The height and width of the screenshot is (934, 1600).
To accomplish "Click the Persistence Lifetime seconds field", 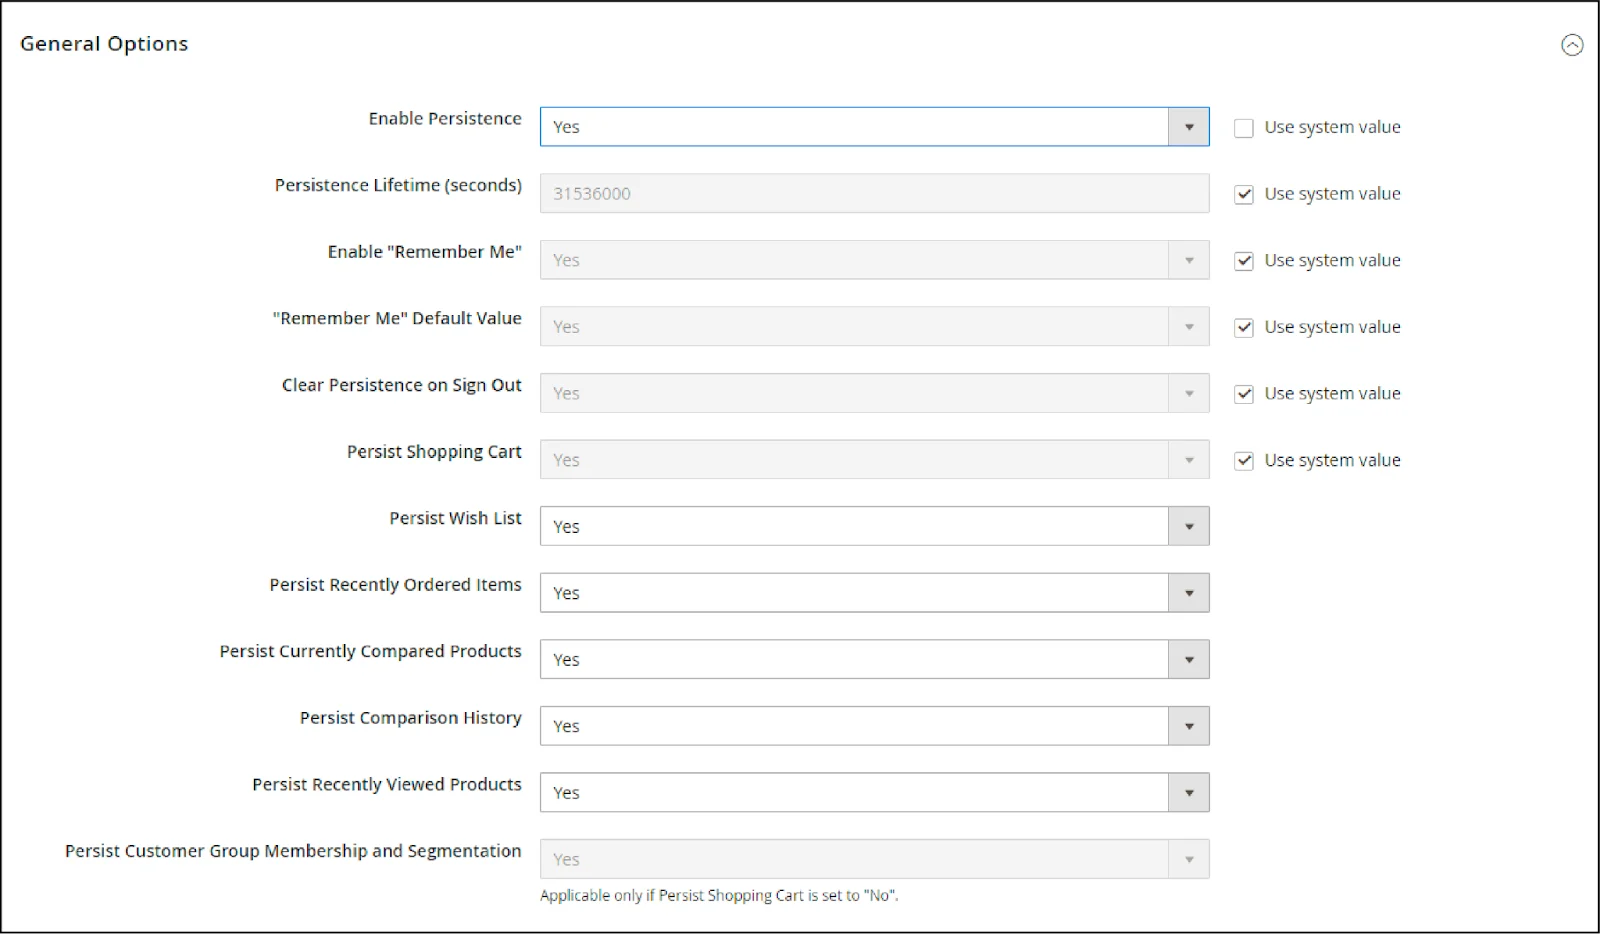I will [874, 194].
